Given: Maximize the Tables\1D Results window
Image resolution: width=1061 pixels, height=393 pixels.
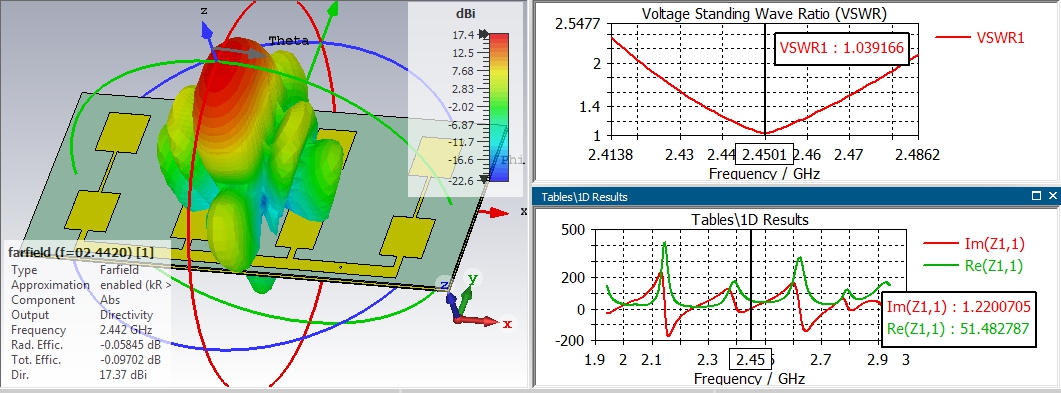Looking at the screenshot, I should point(1036,195).
